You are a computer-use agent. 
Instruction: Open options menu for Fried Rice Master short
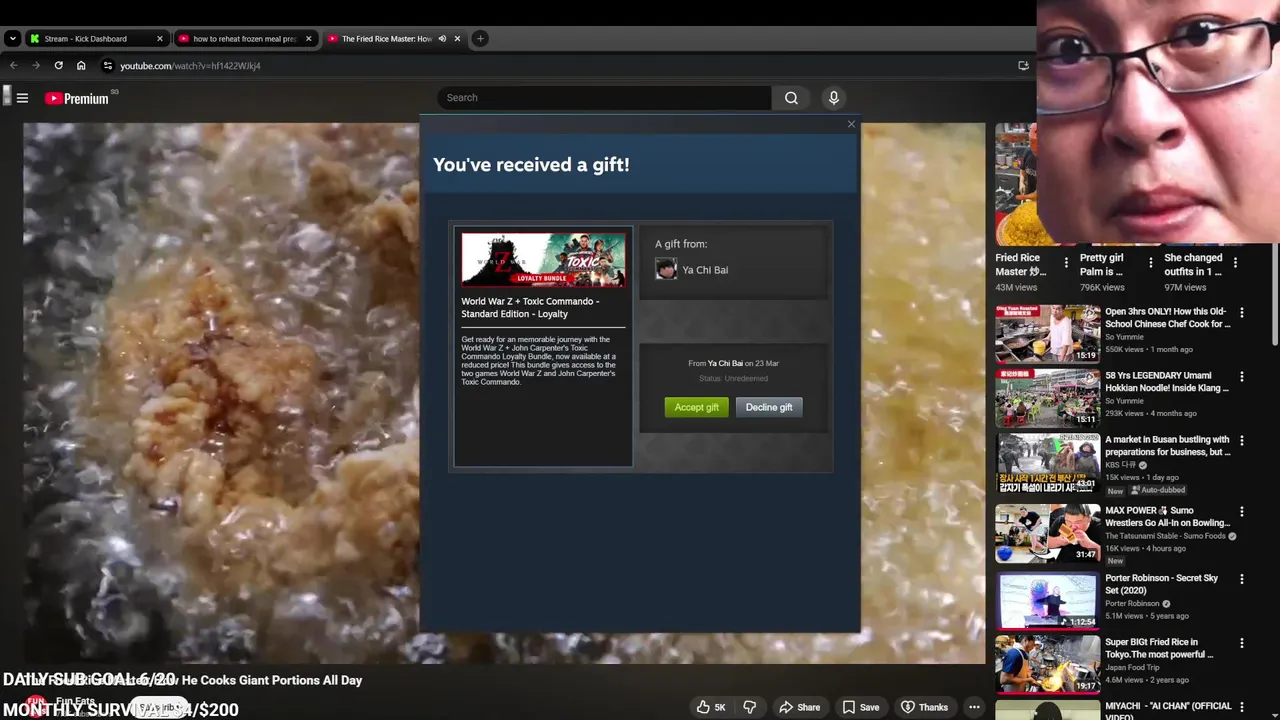click(1066, 263)
